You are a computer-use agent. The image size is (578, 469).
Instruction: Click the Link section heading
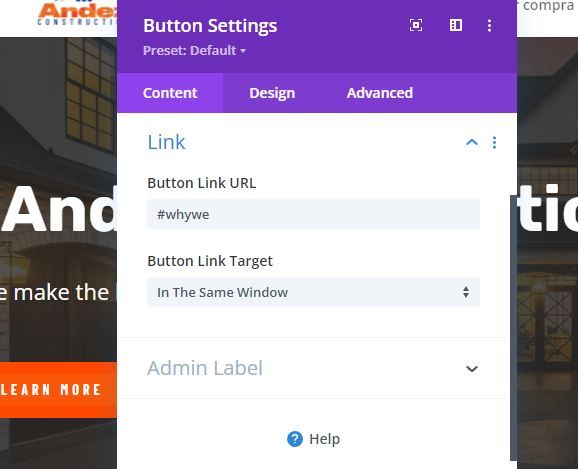coord(166,142)
